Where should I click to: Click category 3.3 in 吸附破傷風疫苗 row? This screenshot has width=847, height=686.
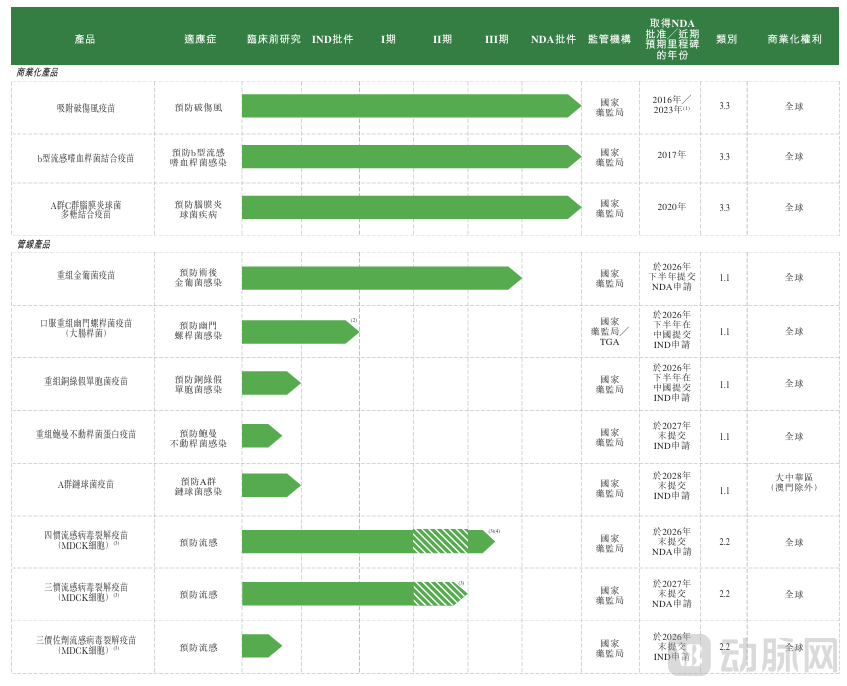[x=724, y=105]
